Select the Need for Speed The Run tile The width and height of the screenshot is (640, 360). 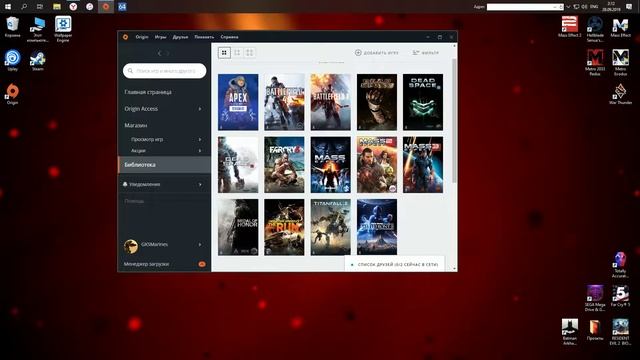coord(284,227)
